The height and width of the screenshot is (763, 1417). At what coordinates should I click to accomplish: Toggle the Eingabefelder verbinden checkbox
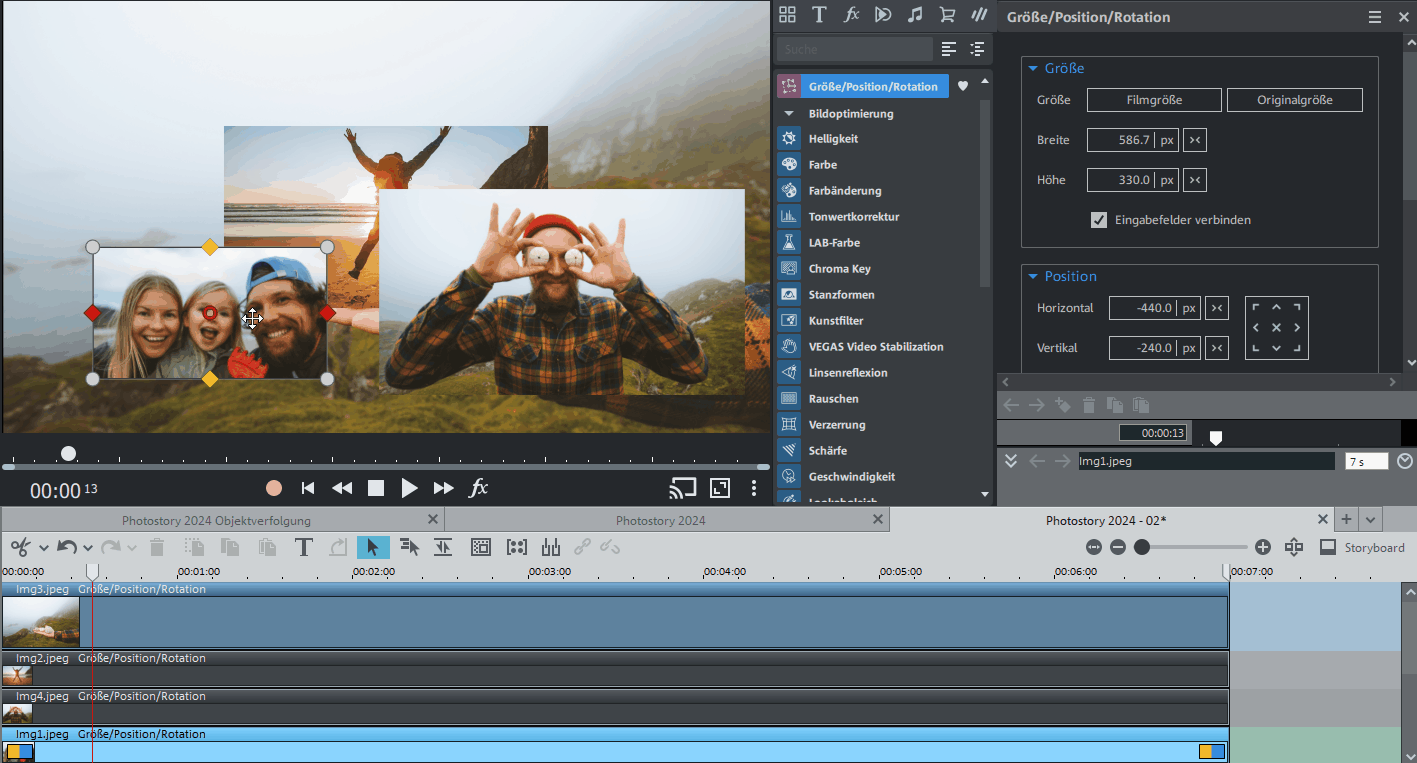[1099, 220]
